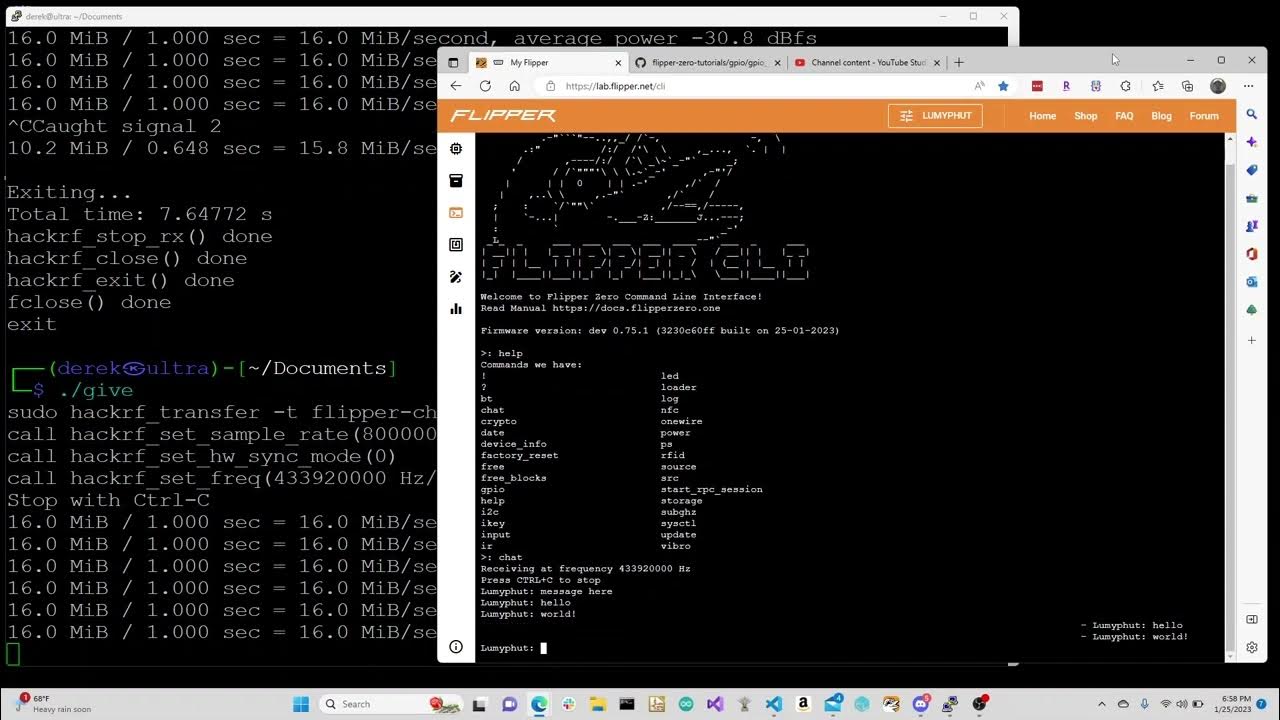Viewport: 1280px width, 720px height.
Task: Open the NFC tools sidebar icon
Action: pos(456,245)
